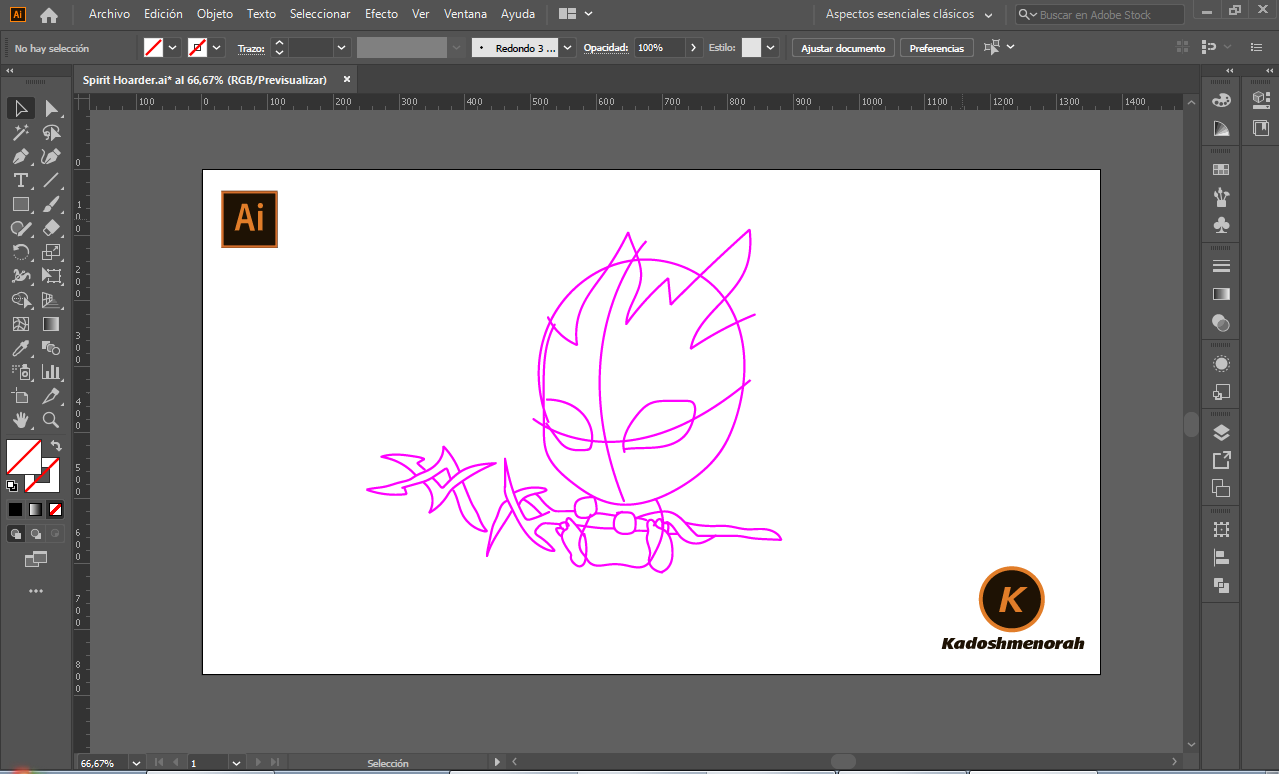
Task: Select the Curvature tool
Action: pyautogui.click(x=52, y=156)
